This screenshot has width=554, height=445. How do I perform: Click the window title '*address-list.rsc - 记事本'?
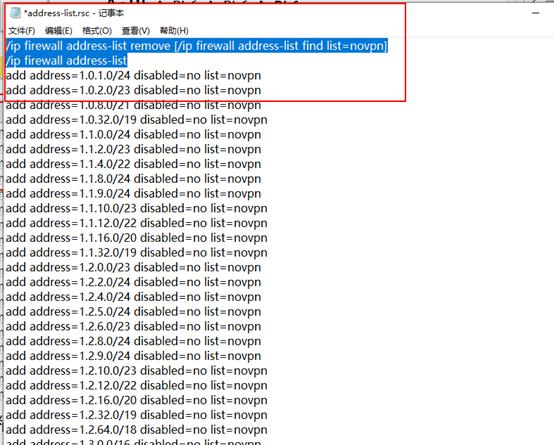click(x=74, y=13)
